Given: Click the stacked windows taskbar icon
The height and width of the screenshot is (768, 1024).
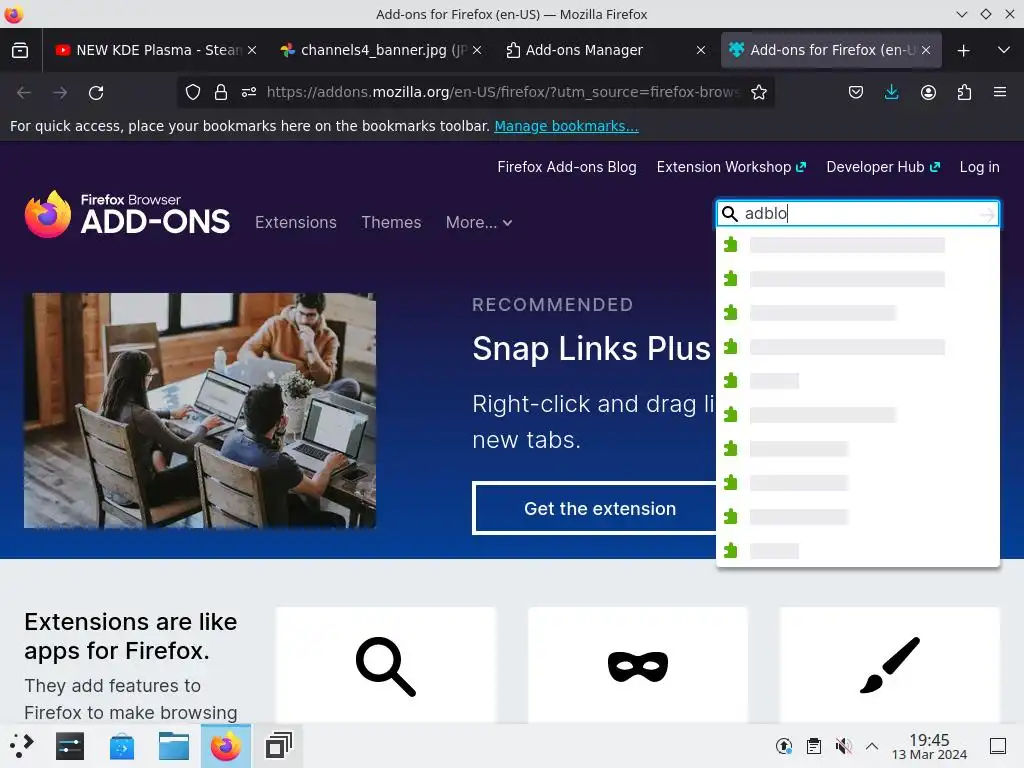Looking at the screenshot, I should click(278, 746).
